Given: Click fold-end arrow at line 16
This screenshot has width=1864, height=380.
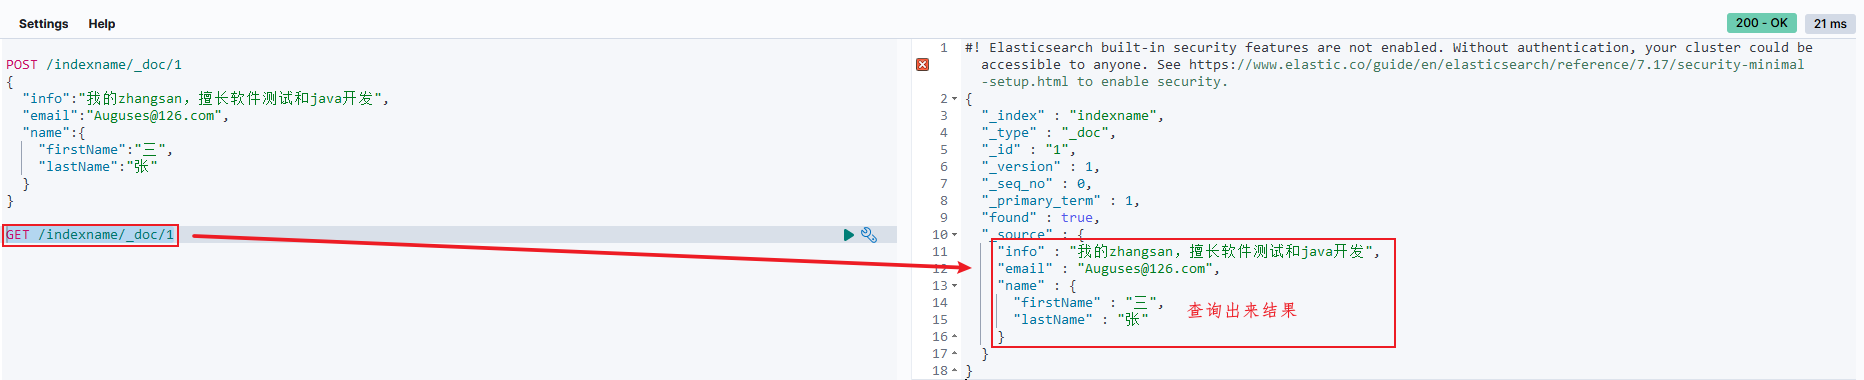Looking at the screenshot, I should [x=954, y=337].
